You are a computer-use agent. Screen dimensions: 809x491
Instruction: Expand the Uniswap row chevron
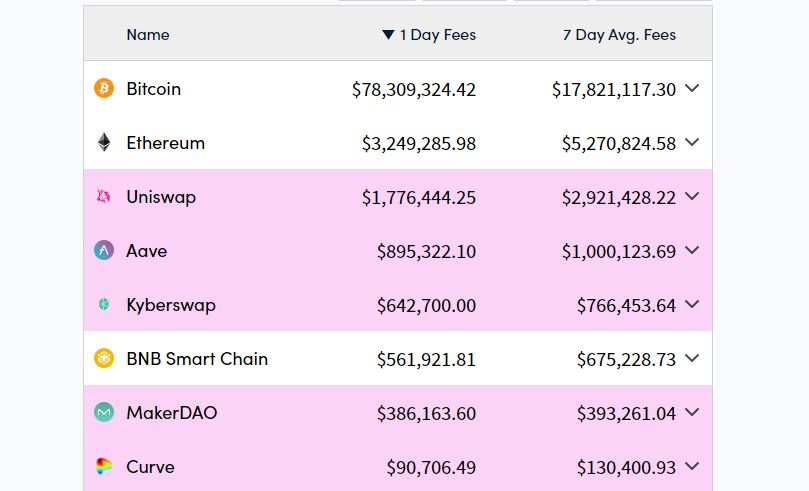point(692,196)
